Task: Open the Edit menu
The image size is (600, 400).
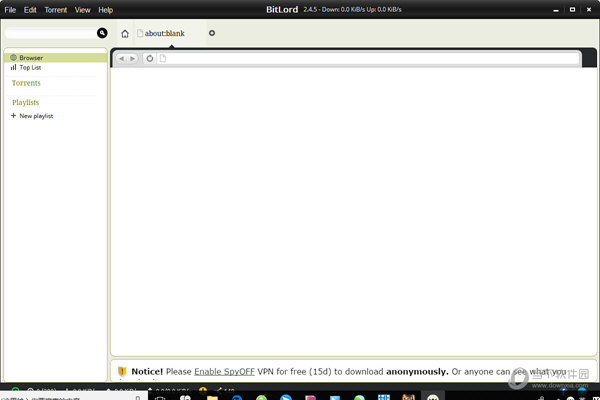Action: pos(30,10)
